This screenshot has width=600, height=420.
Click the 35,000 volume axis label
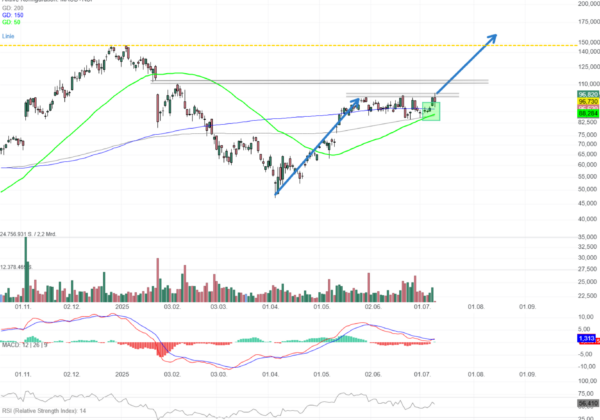pos(589,237)
